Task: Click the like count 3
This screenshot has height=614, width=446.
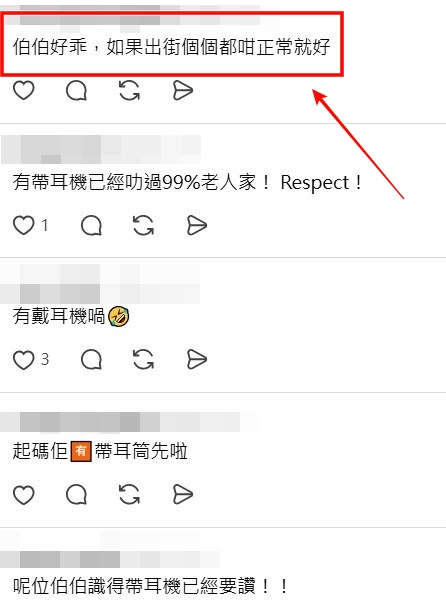Action: [x=45, y=359]
